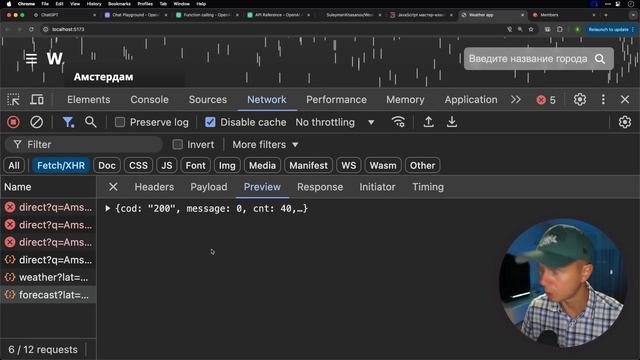Select the successful direct?q=Ams request
Image resolution: width=640 pixels, height=360 pixels.
[48, 260]
